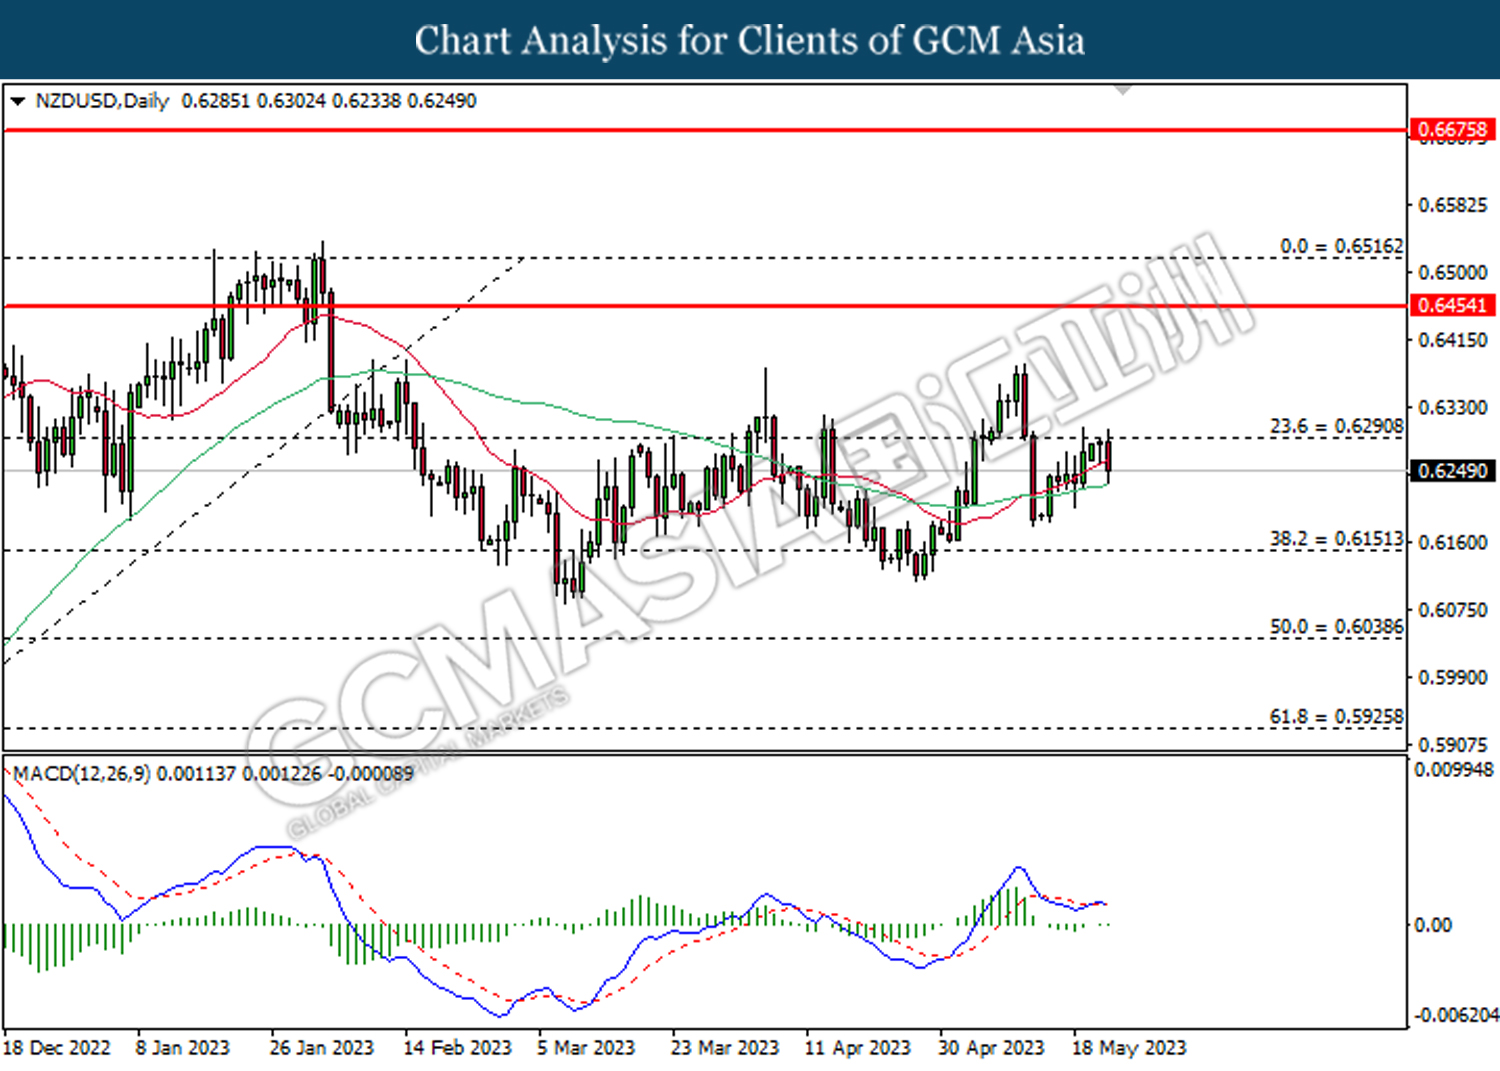Click the Chart Analysis for Clients header title
This screenshot has height=1071, width=1500.
(750, 40)
